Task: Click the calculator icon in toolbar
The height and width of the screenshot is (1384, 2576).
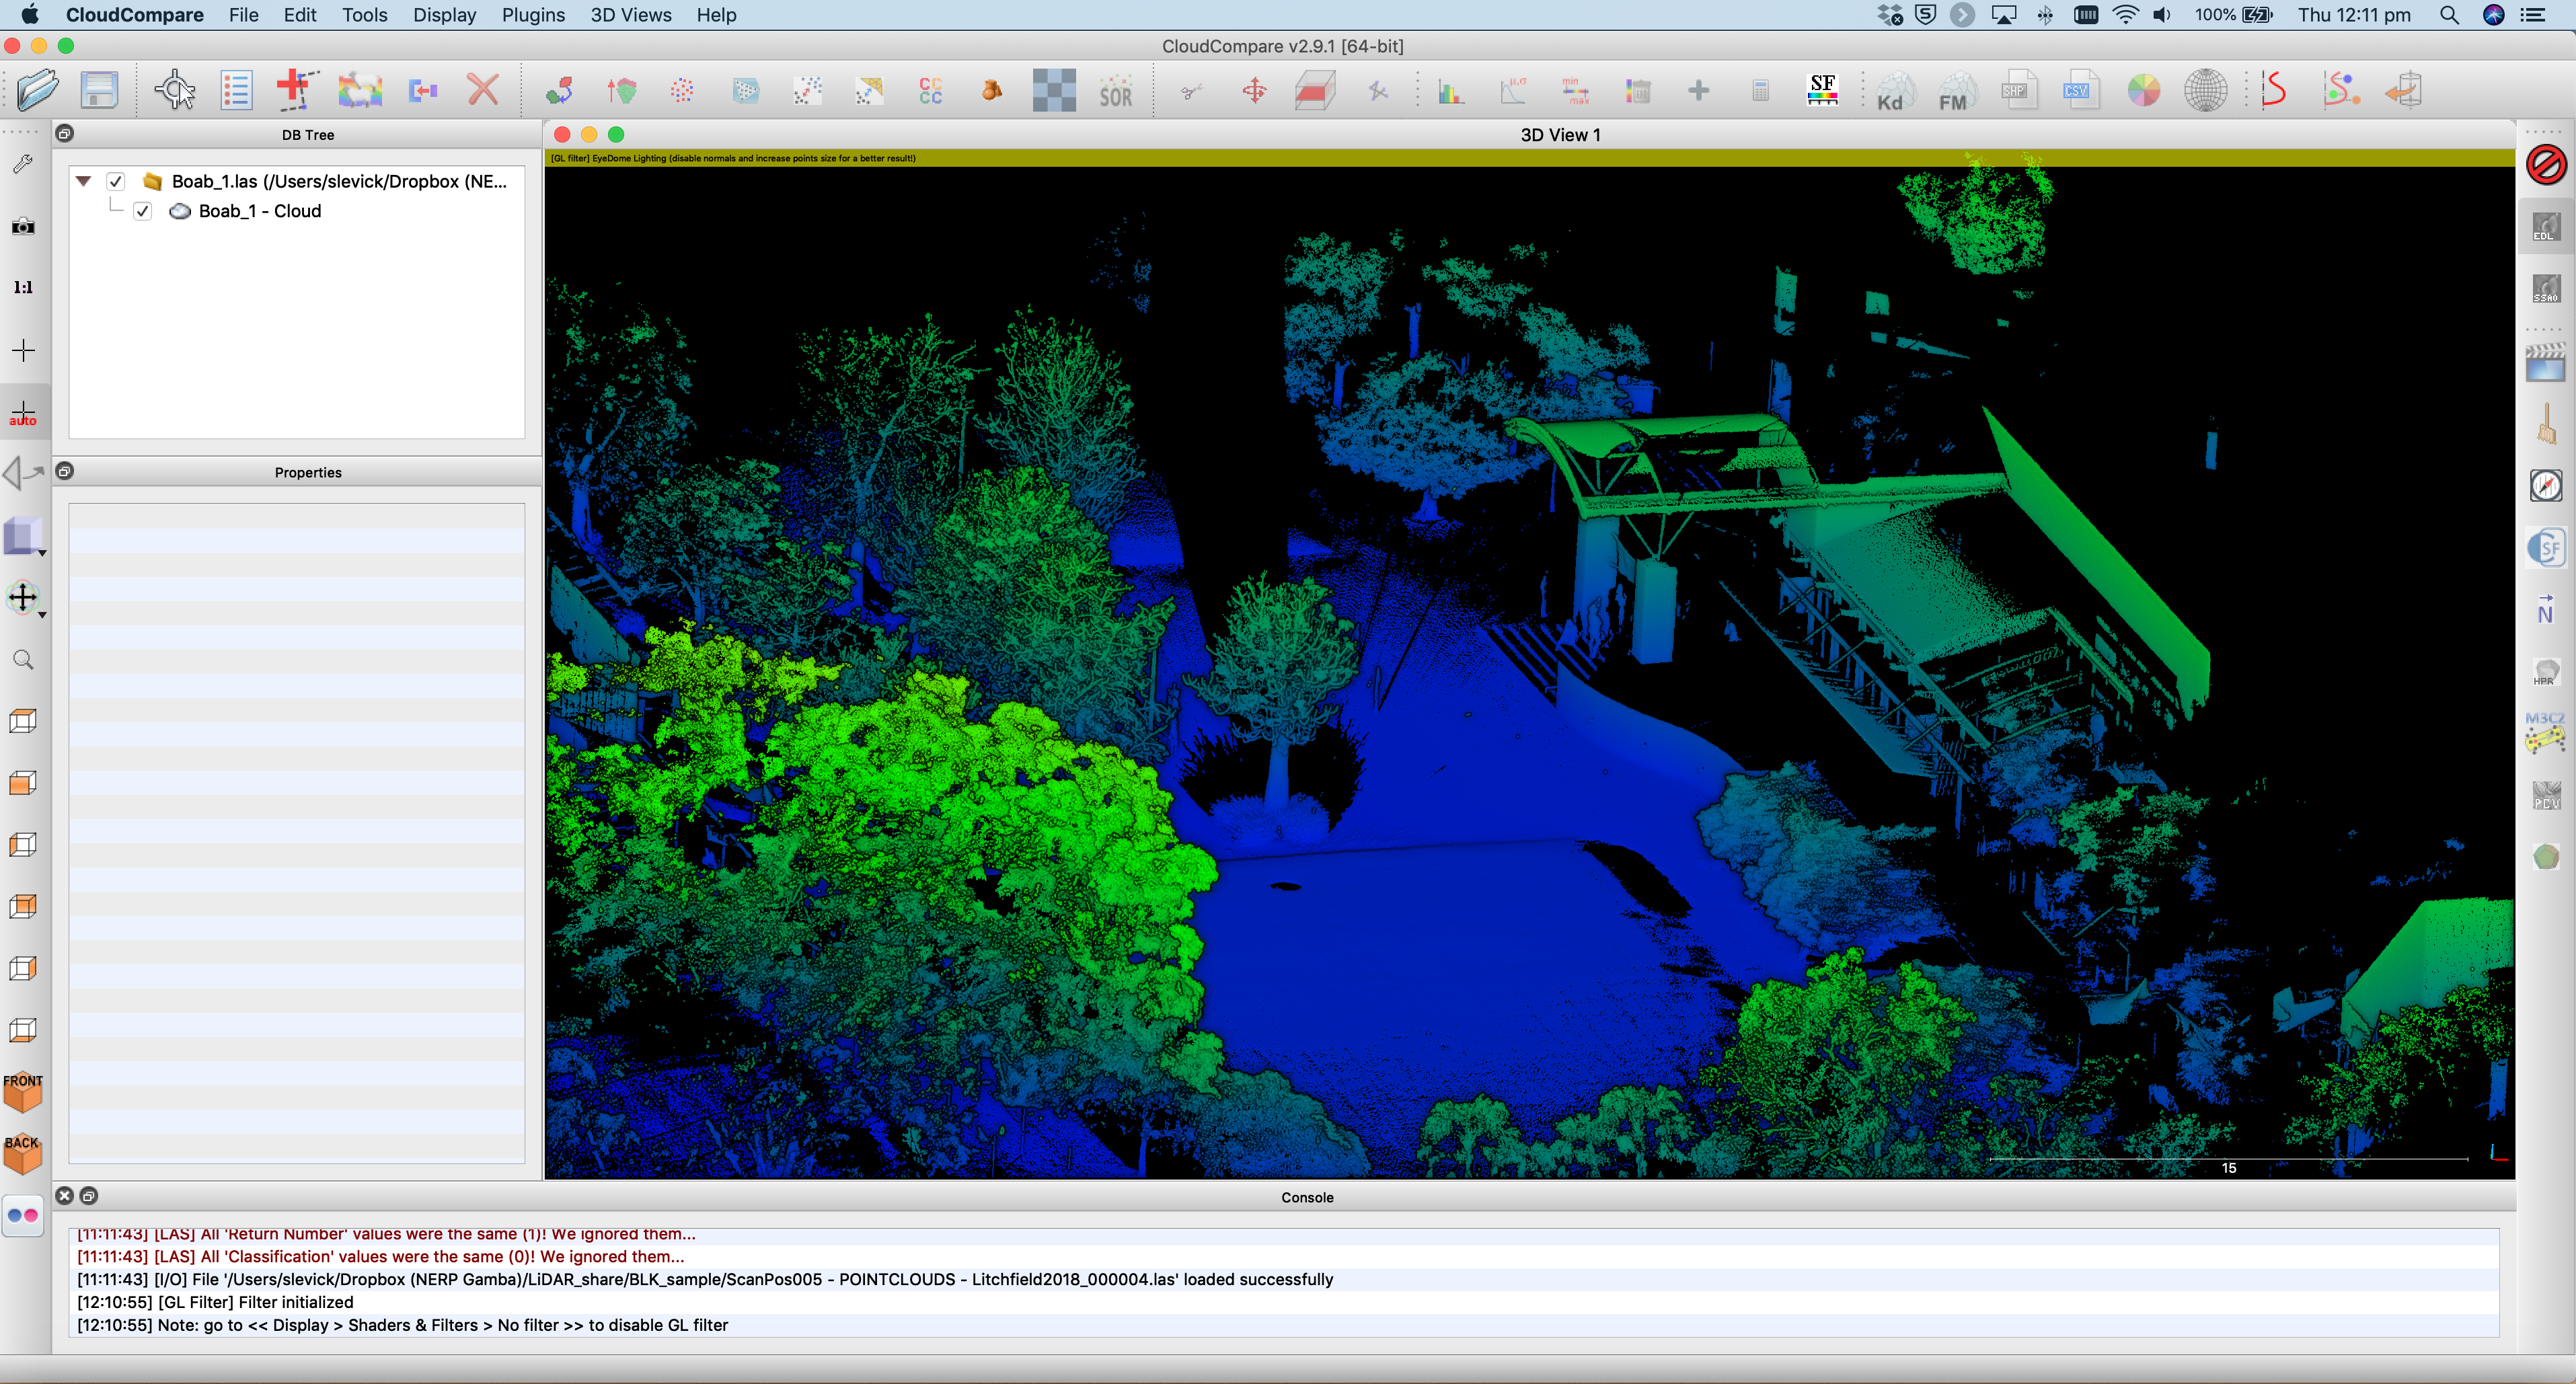Action: pos(1760,91)
